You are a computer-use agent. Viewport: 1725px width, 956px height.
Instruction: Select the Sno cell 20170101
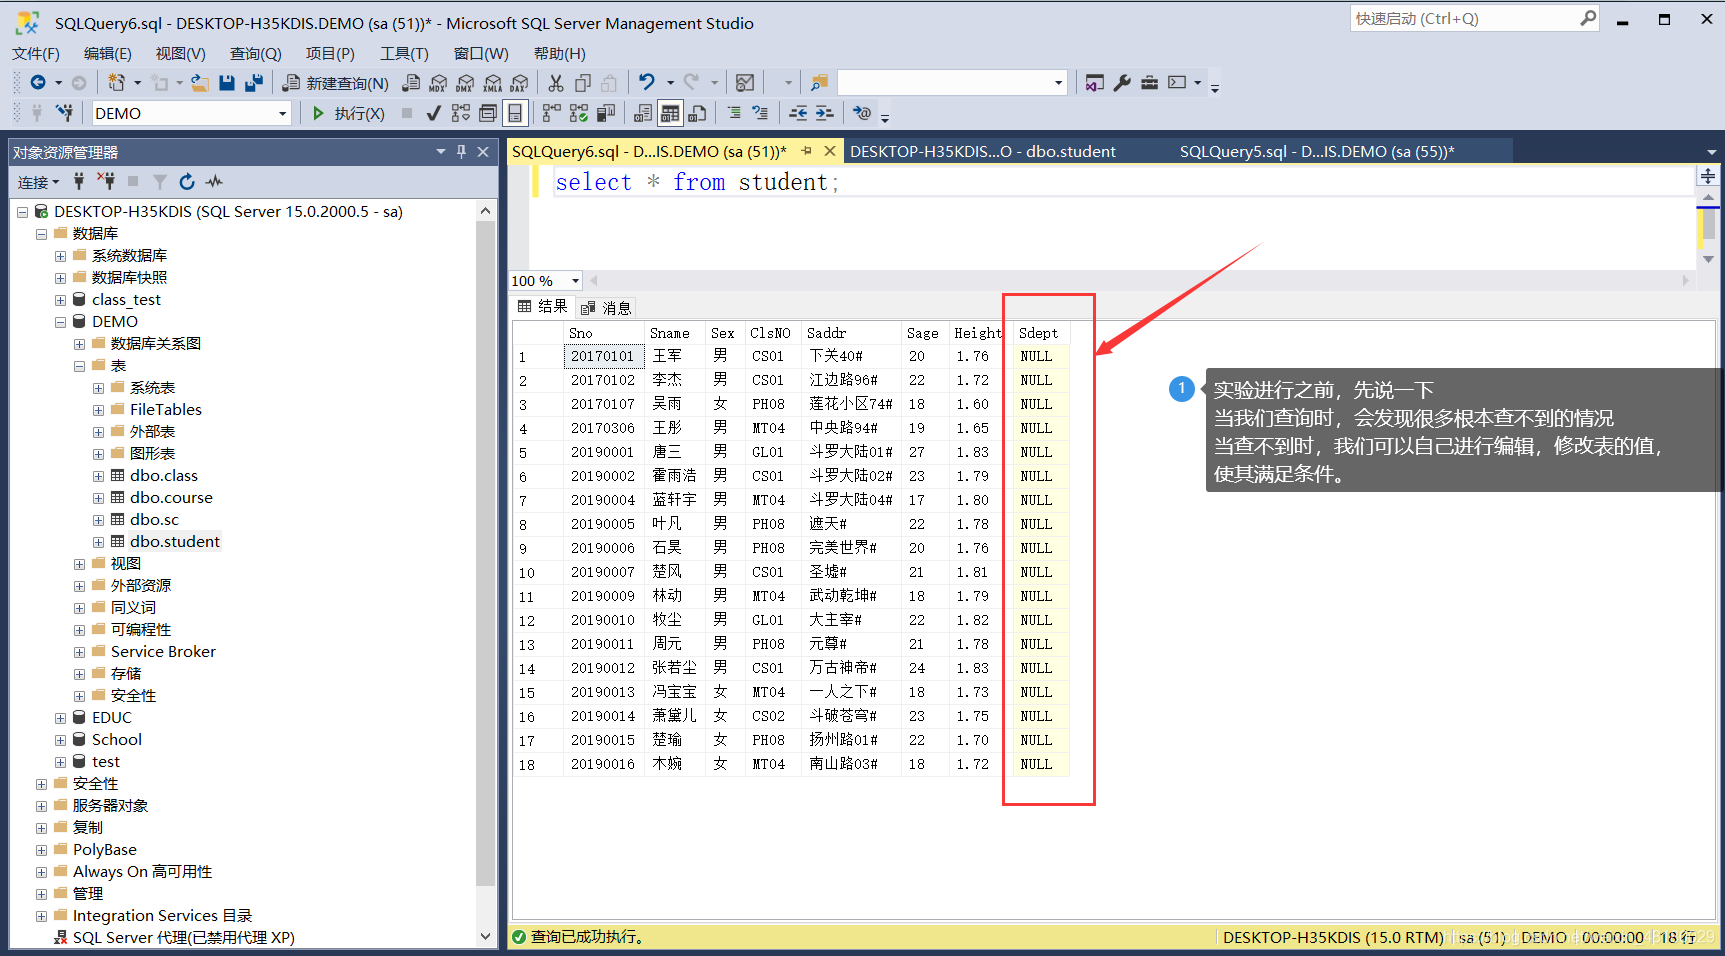(x=602, y=356)
